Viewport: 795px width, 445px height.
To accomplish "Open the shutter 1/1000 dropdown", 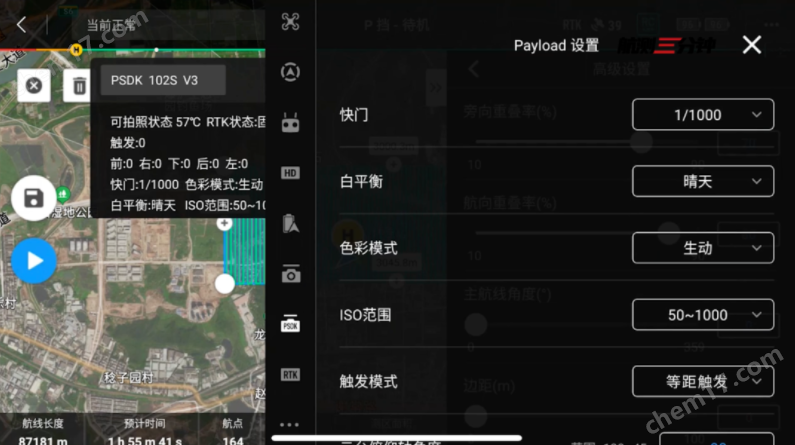I will coord(703,115).
